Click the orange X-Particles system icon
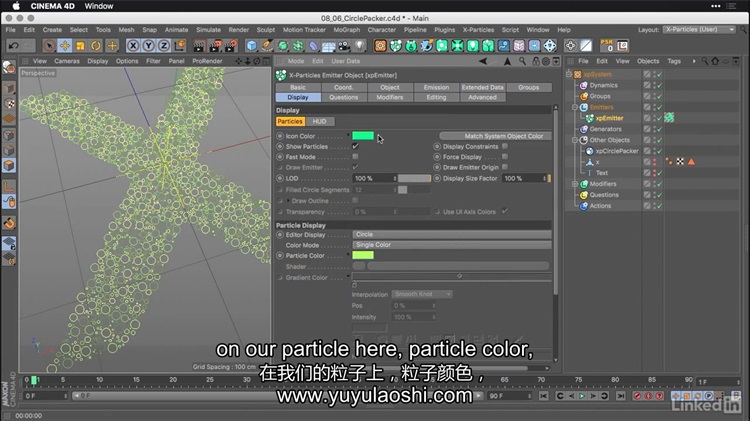The image size is (750, 421). [380, 46]
